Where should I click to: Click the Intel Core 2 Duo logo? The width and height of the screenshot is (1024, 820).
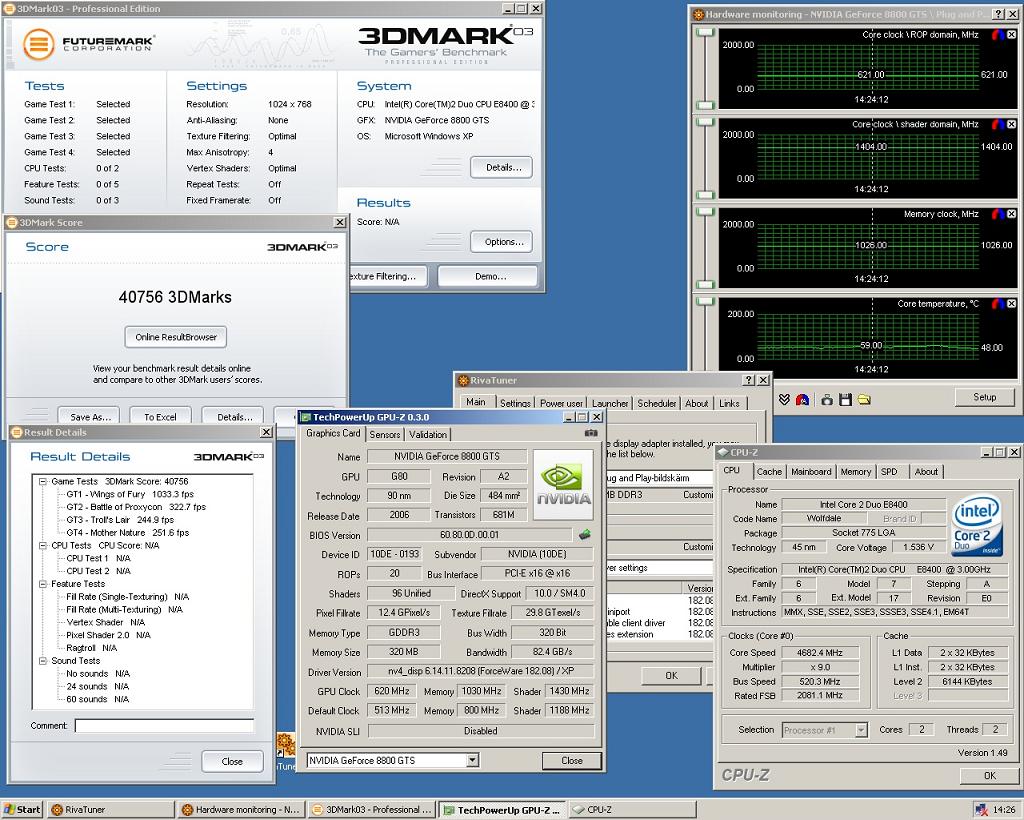click(976, 526)
